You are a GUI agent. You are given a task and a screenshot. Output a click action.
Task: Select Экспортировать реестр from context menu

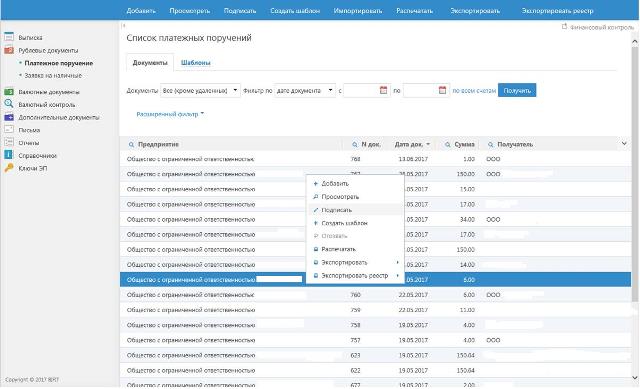[355, 276]
